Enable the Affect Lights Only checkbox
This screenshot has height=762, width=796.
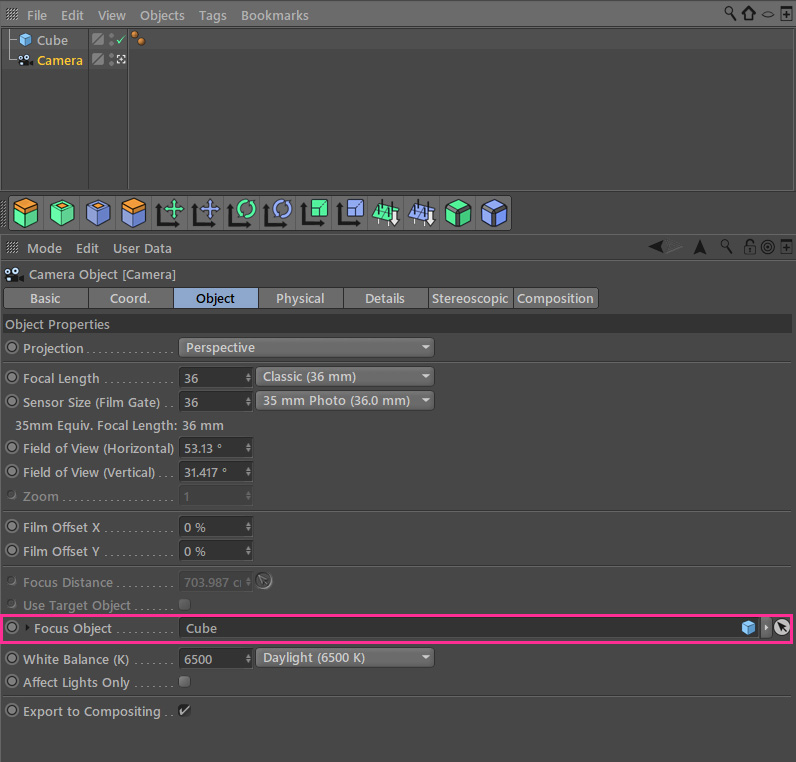[184, 682]
